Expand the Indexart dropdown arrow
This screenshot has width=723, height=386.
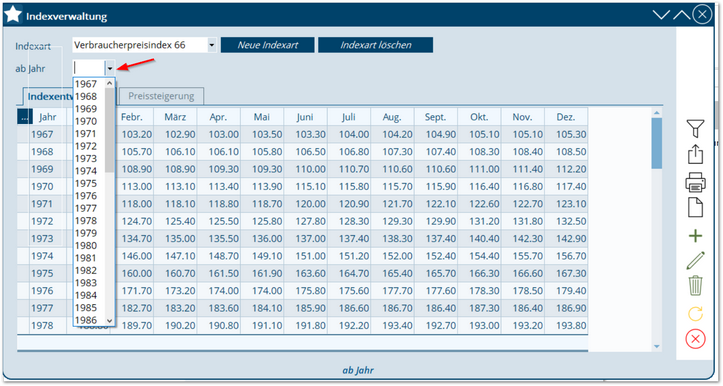tap(212, 45)
